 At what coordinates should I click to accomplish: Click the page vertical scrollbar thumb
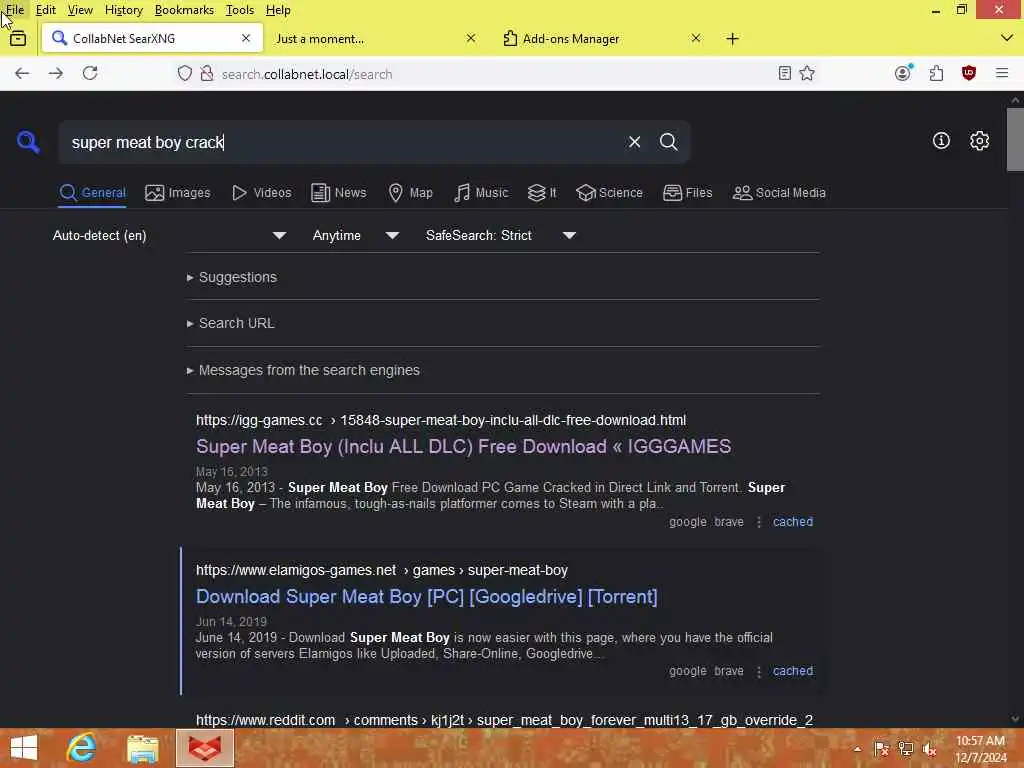1015,139
